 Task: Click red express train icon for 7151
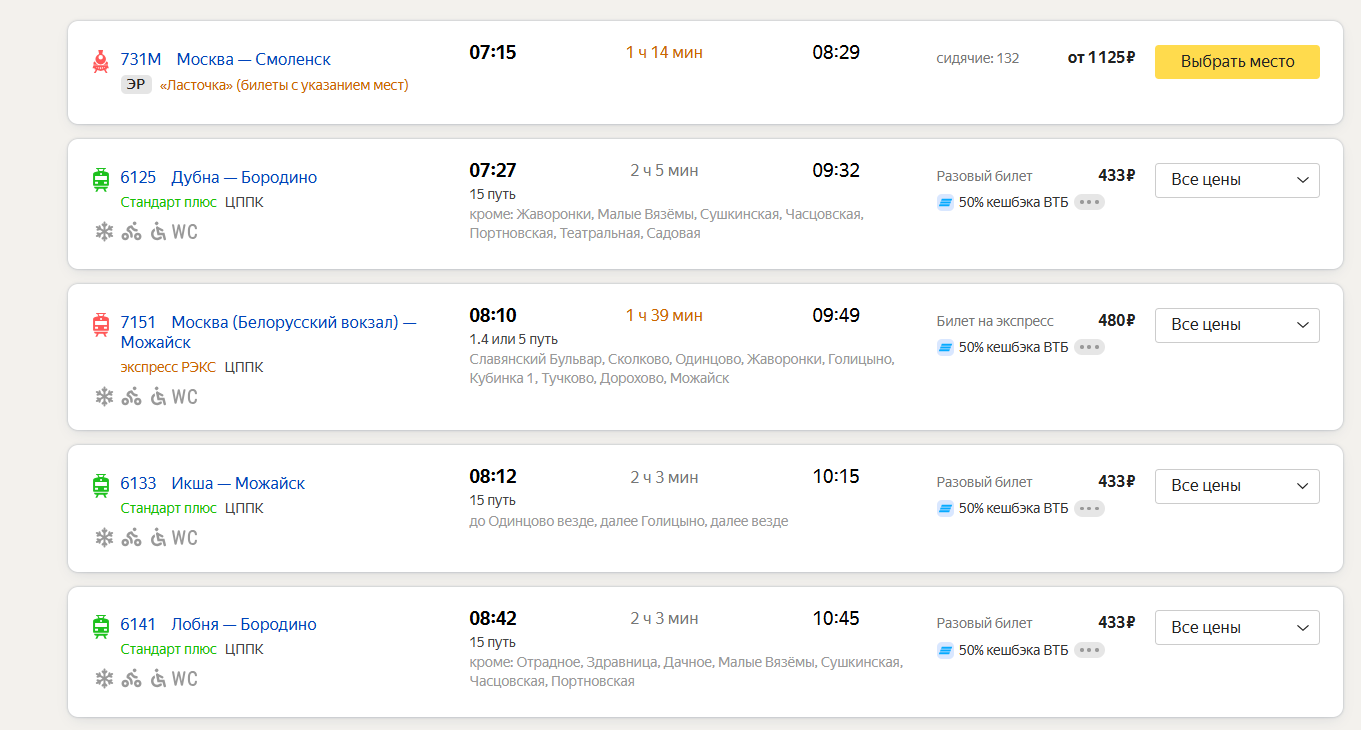point(101,324)
